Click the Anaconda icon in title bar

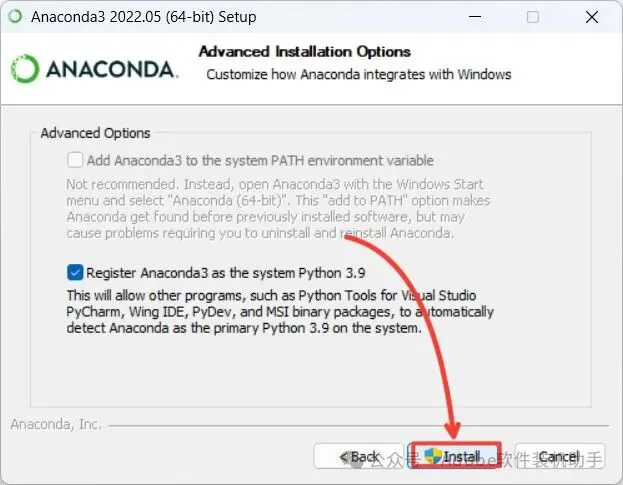[x=14, y=17]
